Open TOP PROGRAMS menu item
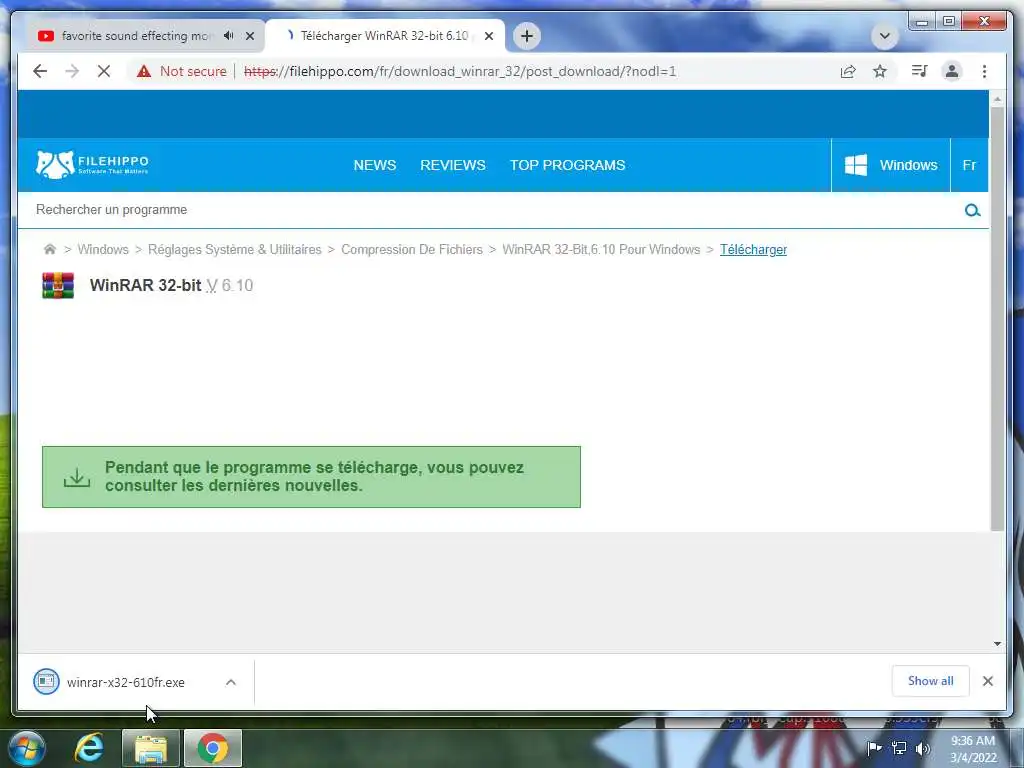Screen dimensions: 1024x768 (x=568, y=165)
